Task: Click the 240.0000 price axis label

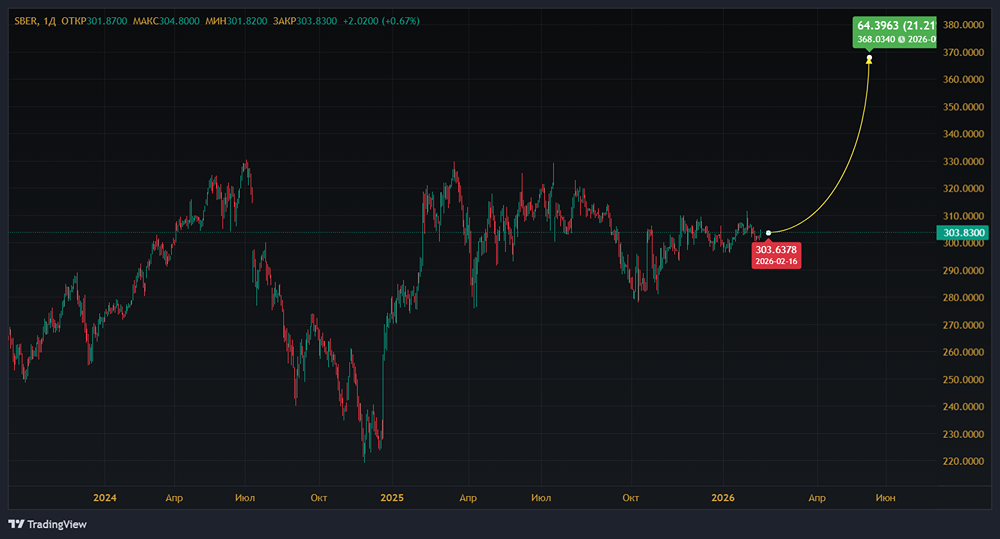Action: point(963,406)
